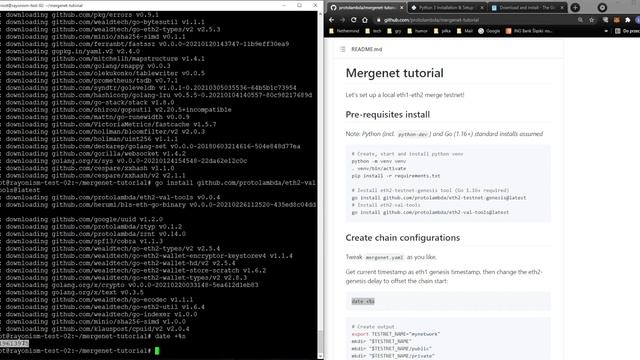Open the tech bookmarks folder
Screen dimensions: 640x360
click(373, 31)
